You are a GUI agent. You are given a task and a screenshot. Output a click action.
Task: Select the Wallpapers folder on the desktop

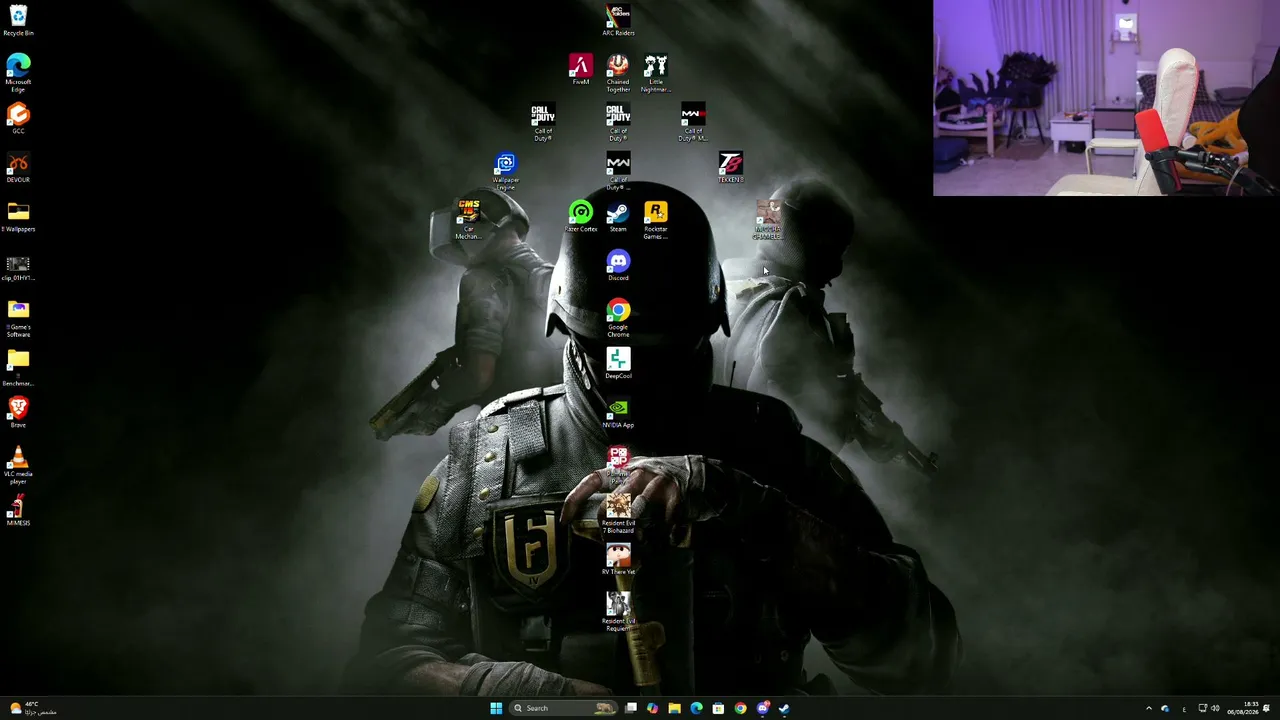tap(18, 216)
